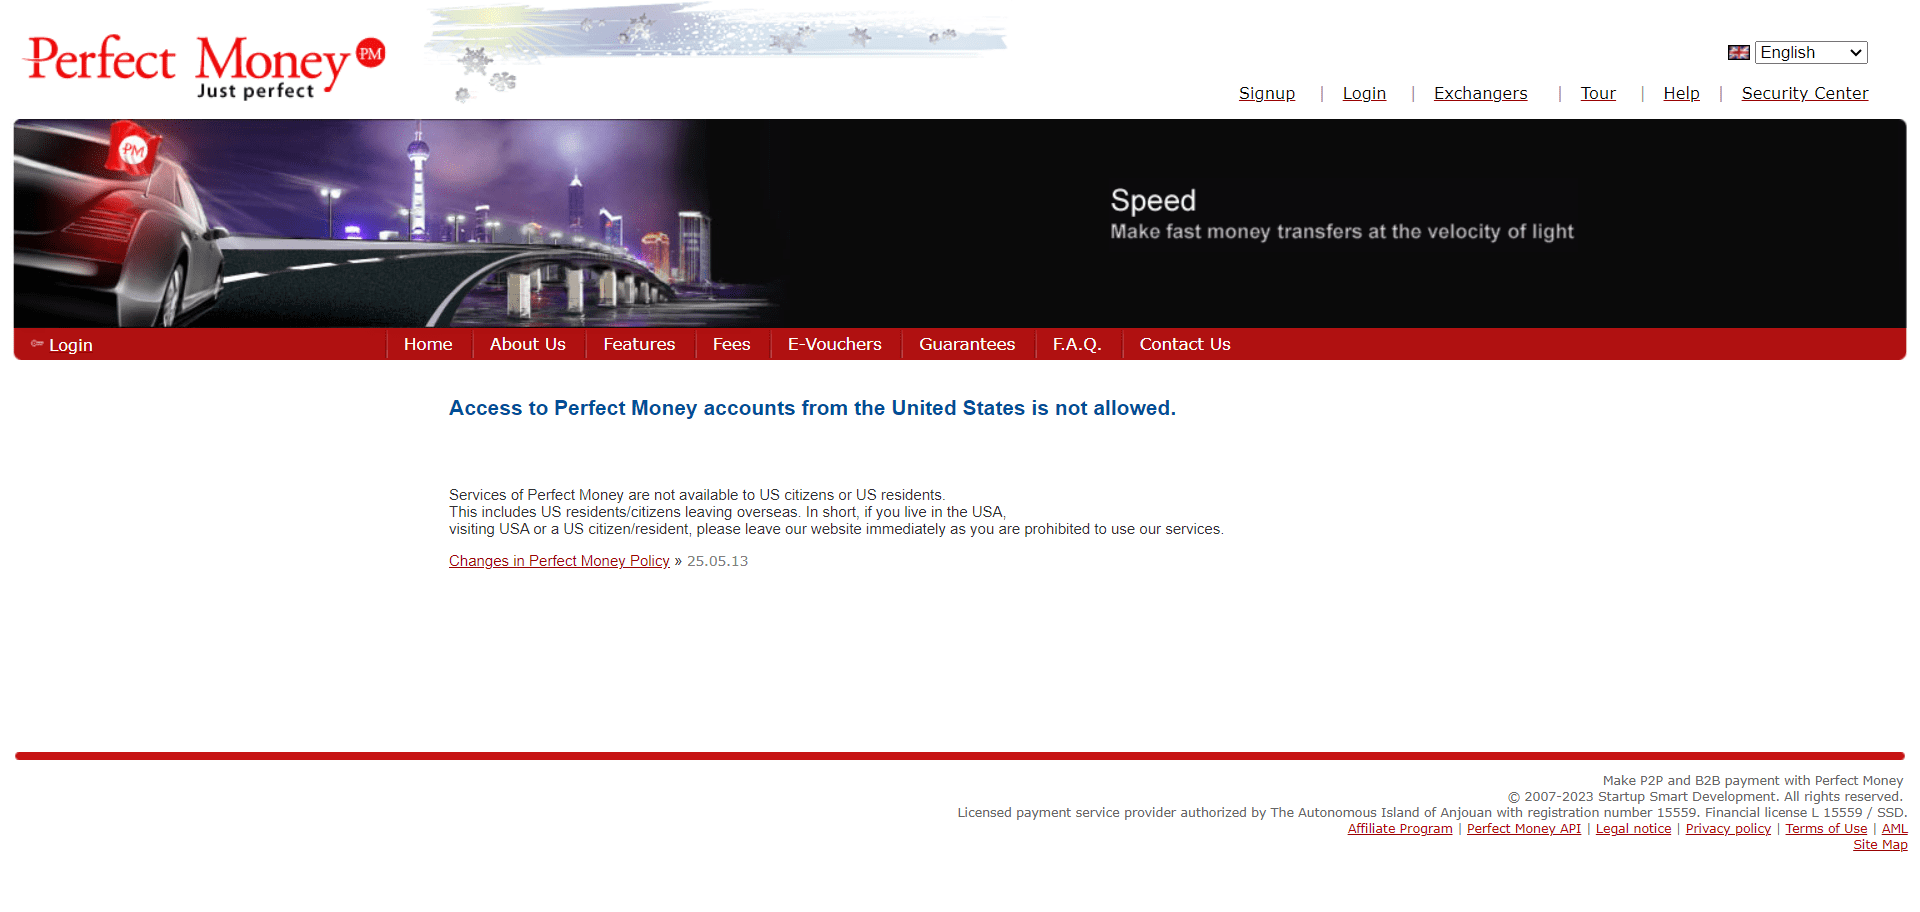Click the 'Make P2P and B2B payment' footer text

coord(1752,781)
